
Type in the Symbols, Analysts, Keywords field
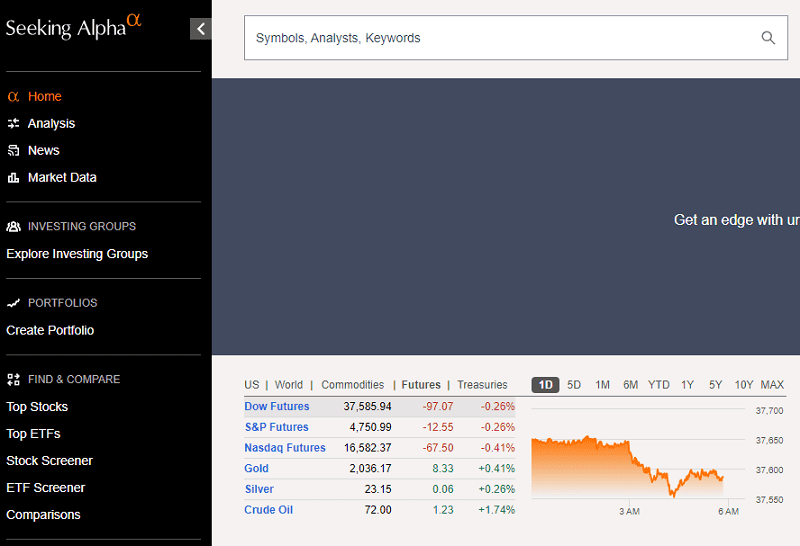[x=500, y=38]
